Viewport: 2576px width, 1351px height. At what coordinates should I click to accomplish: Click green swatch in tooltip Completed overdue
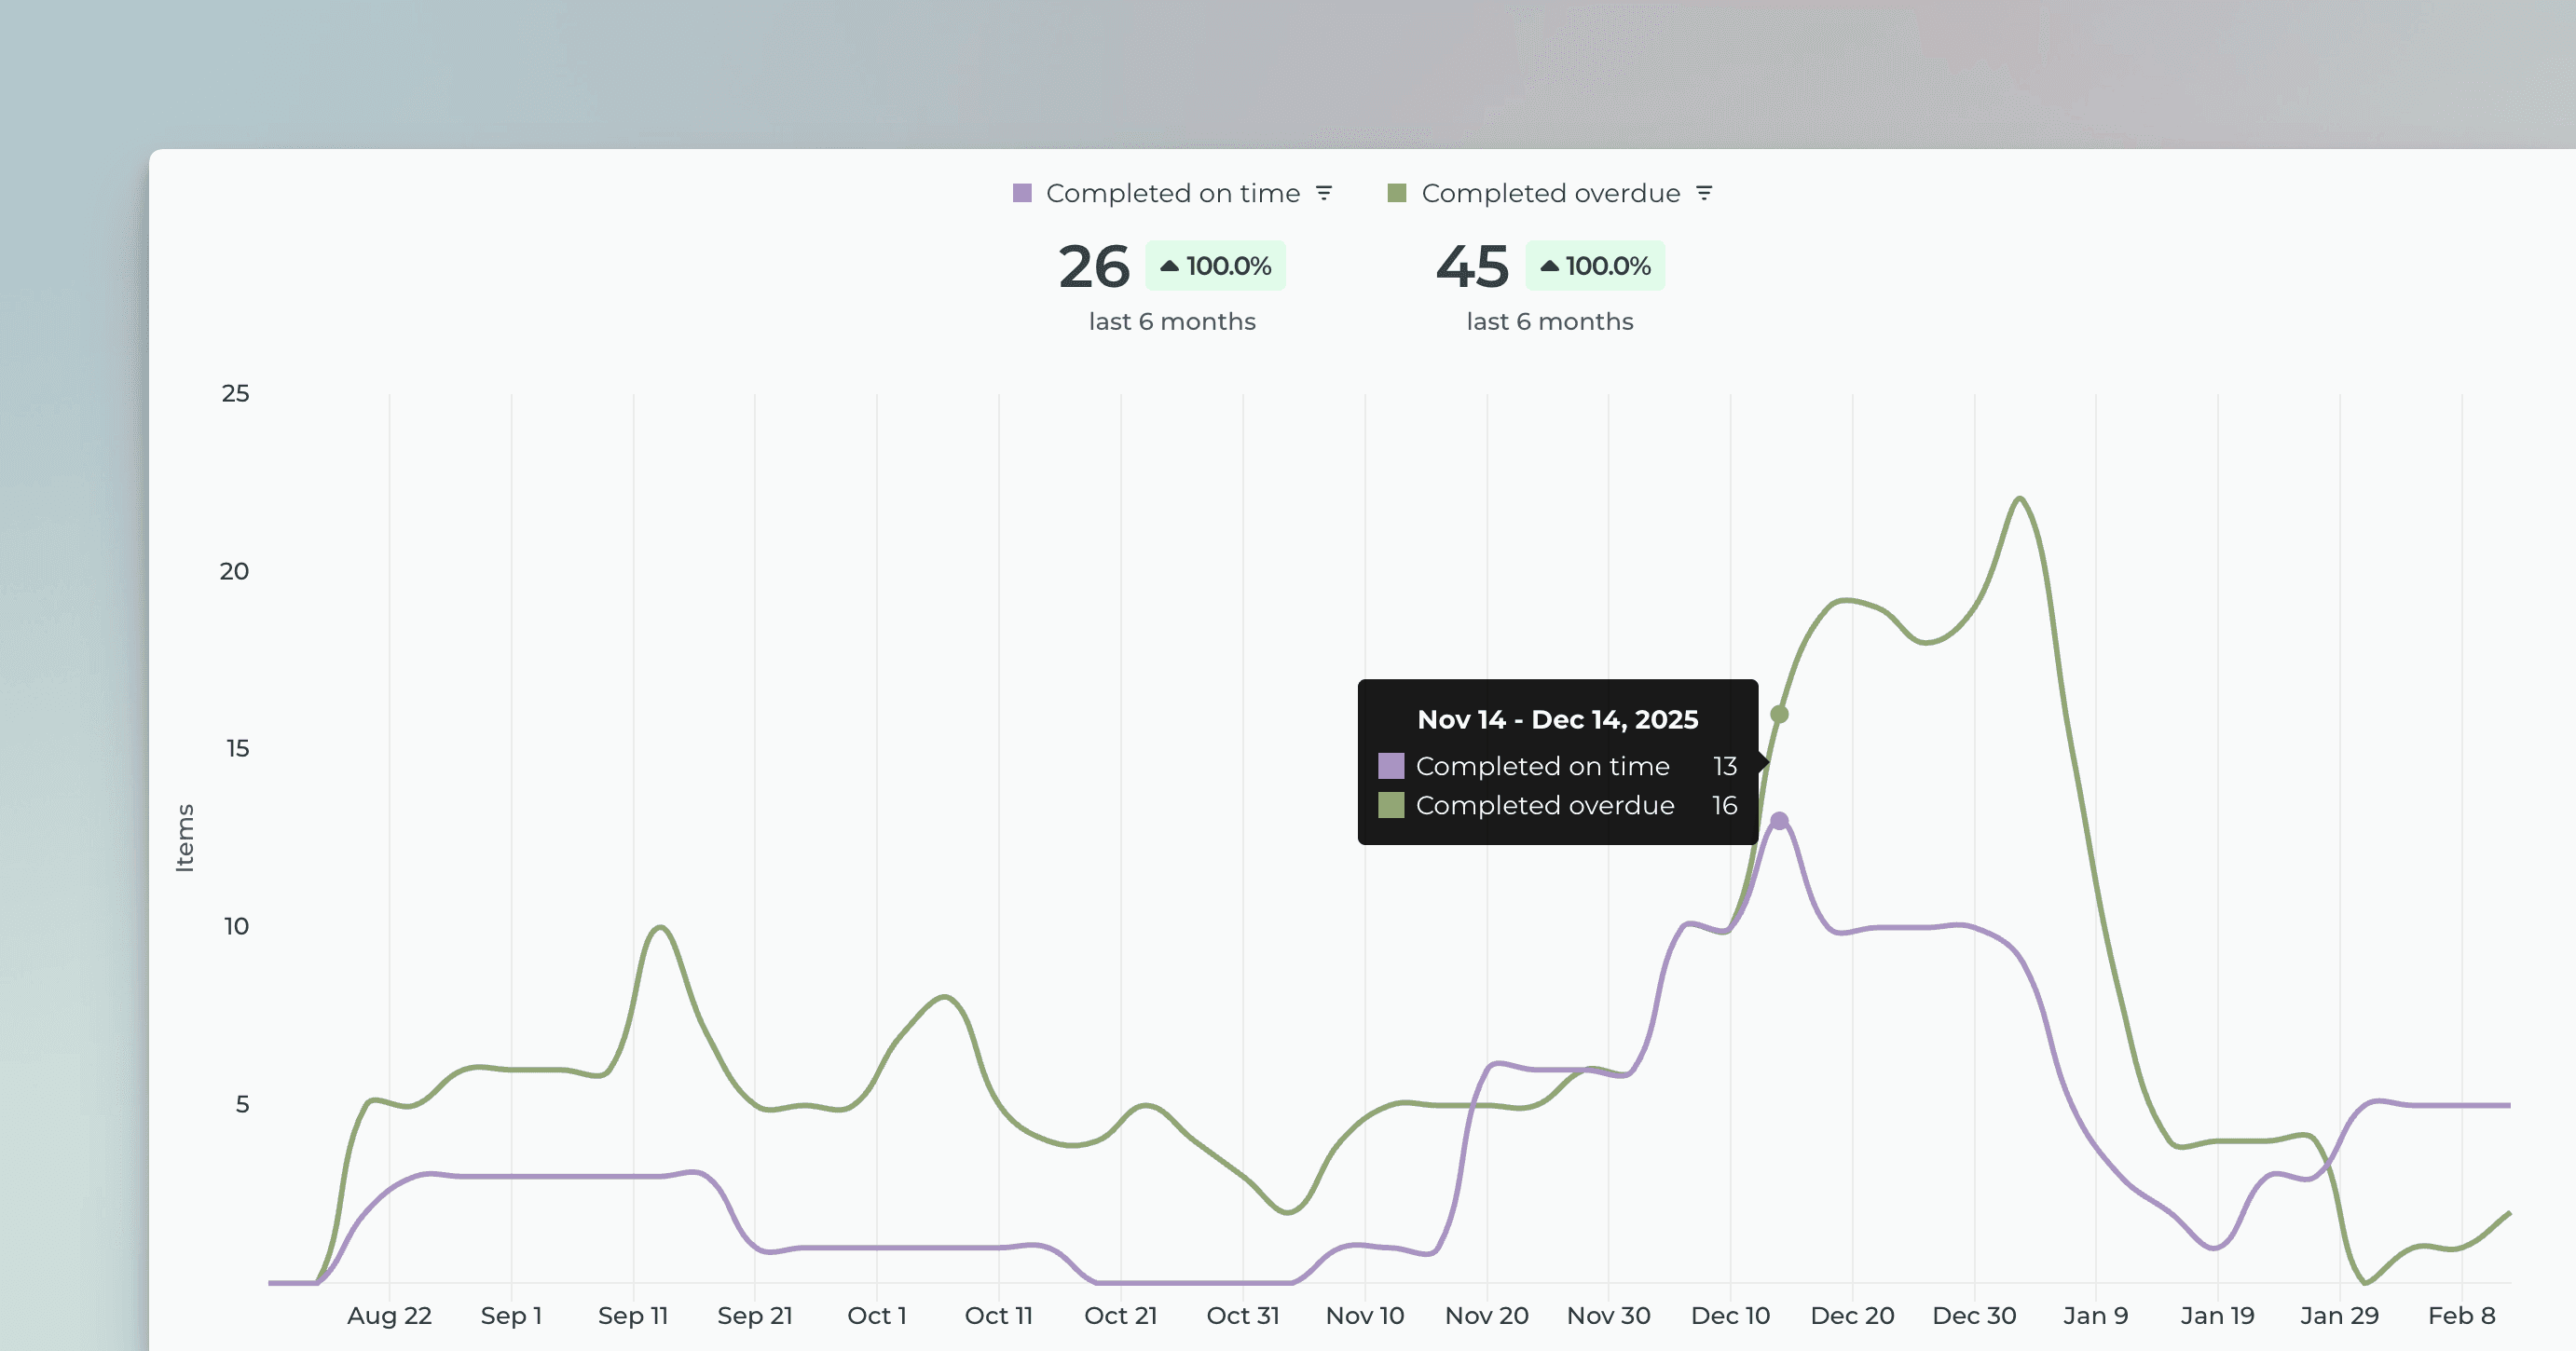tap(1391, 805)
